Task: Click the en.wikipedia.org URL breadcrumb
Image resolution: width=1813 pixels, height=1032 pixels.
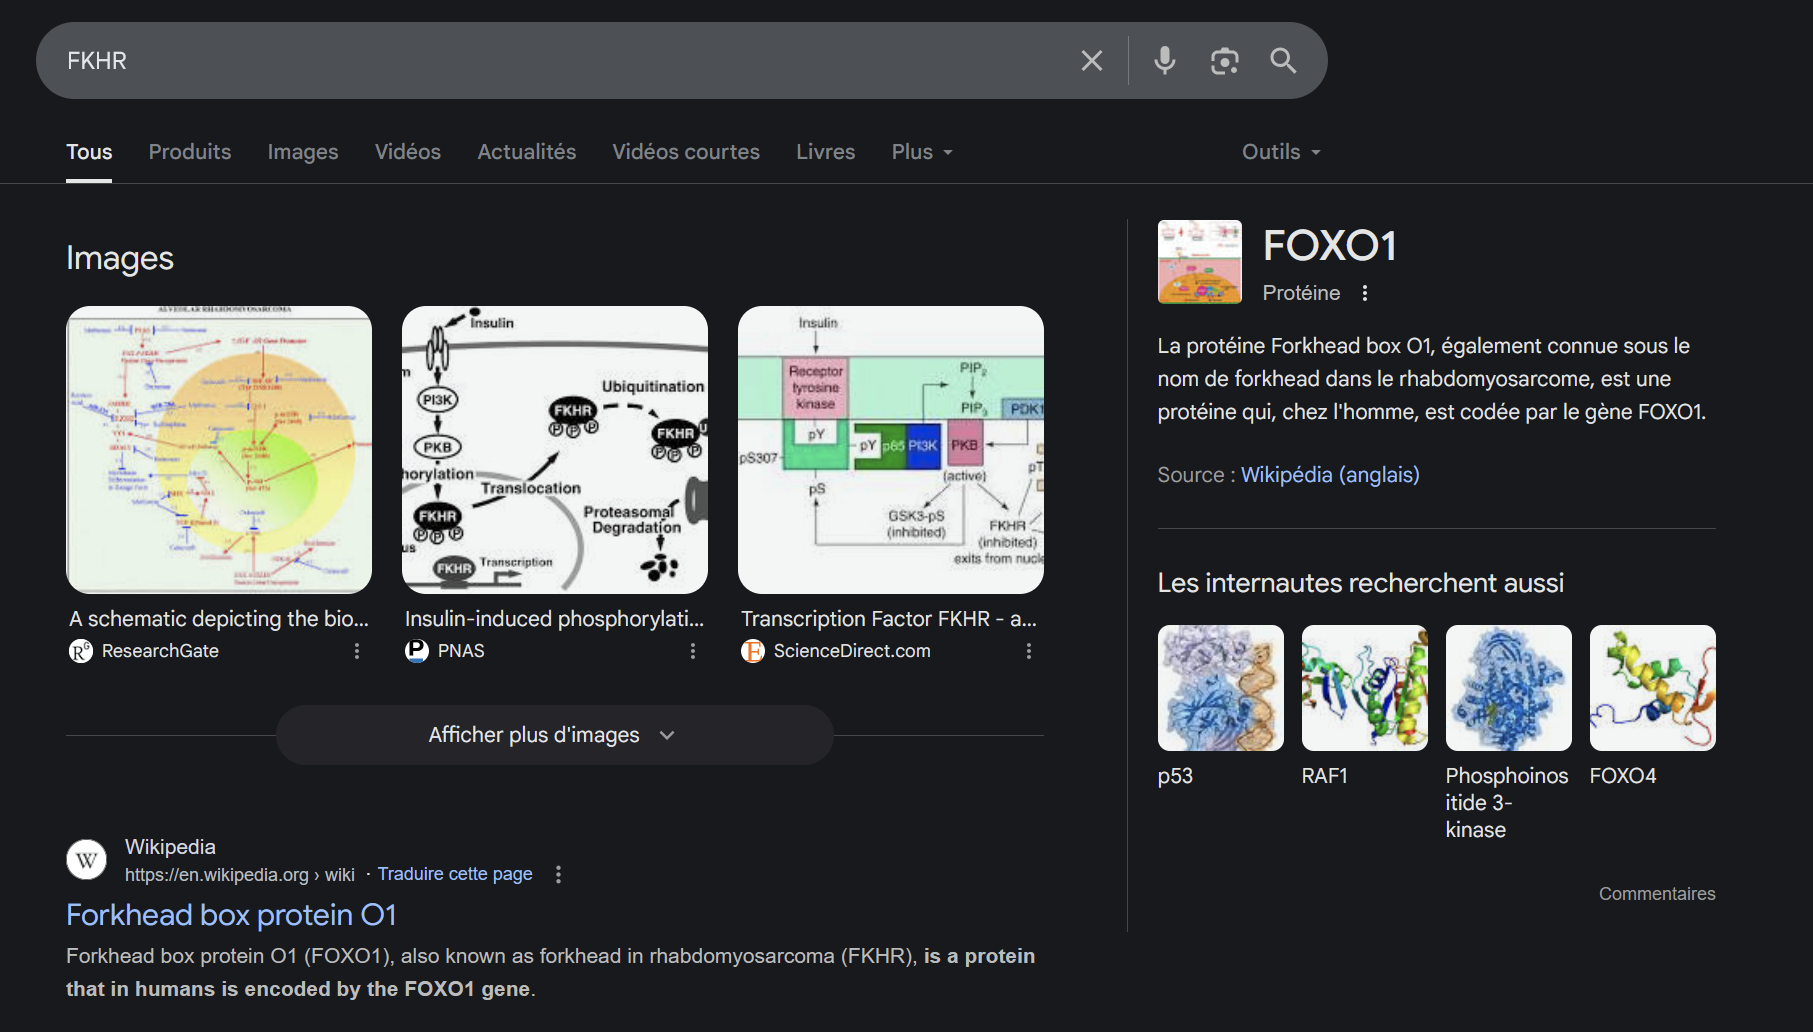Action: 240,875
